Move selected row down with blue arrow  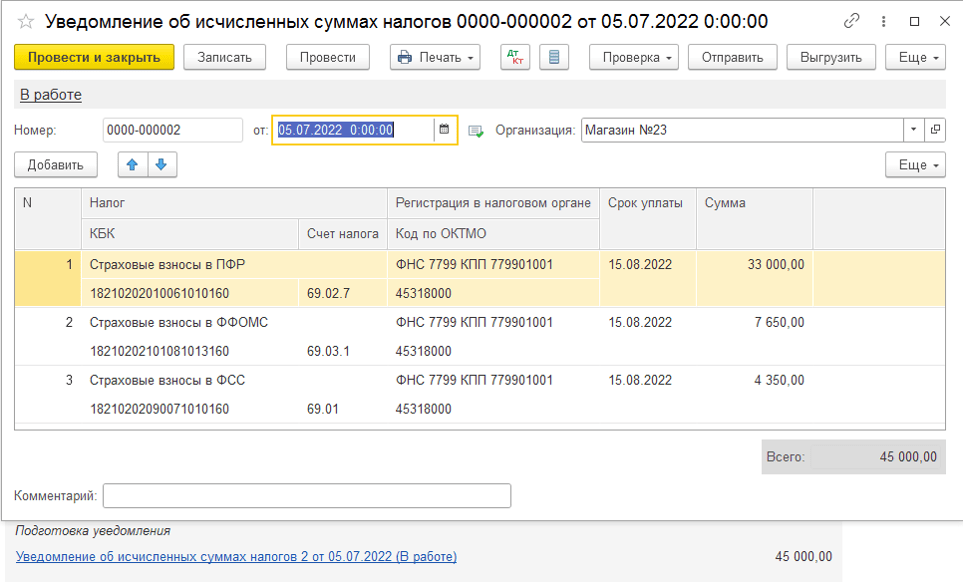[x=161, y=163]
